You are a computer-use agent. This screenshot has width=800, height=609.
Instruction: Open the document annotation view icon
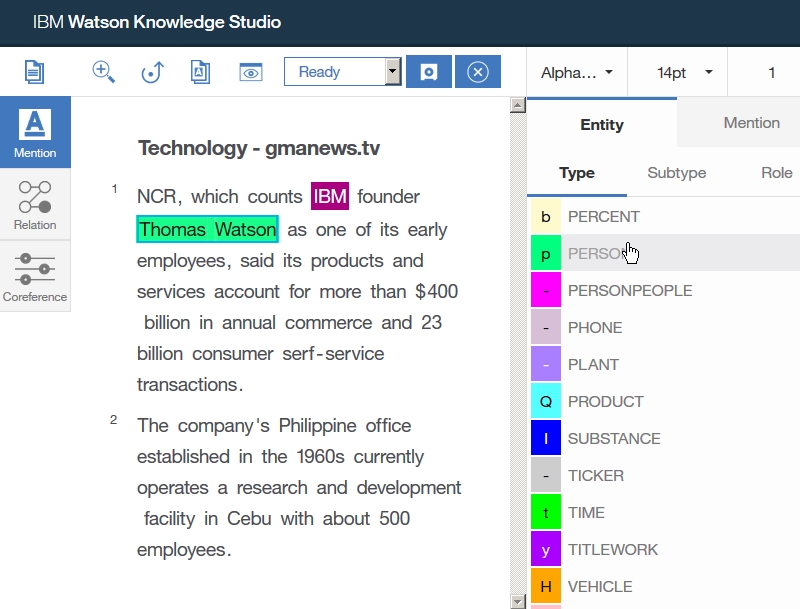pos(201,72)
